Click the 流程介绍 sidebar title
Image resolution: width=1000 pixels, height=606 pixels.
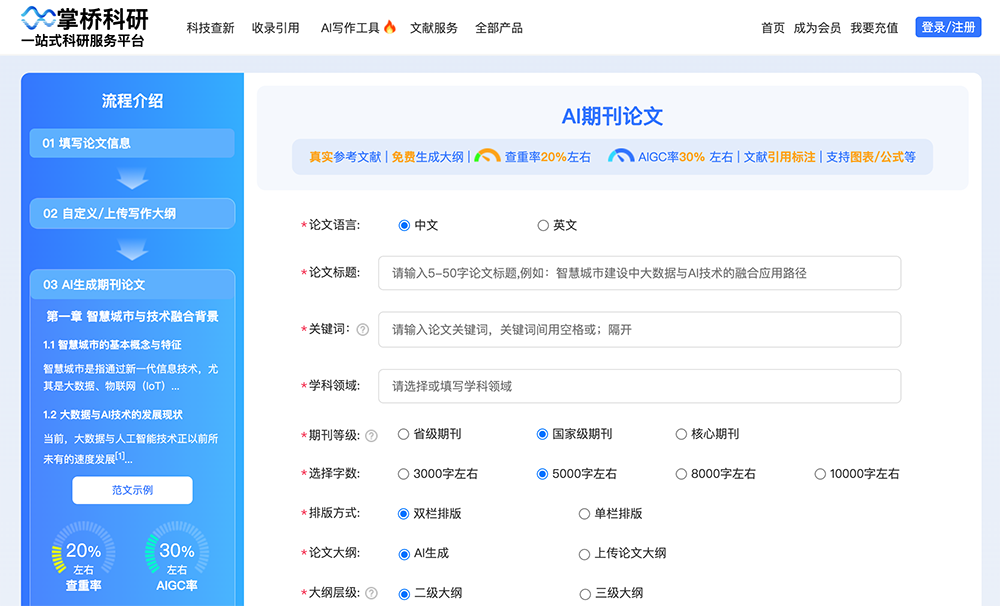click(132, 101)
